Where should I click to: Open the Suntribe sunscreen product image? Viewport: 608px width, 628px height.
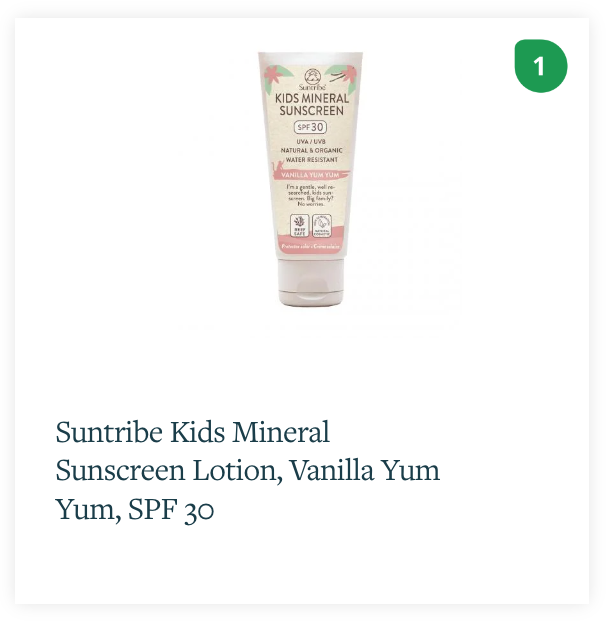coord(310,179)
